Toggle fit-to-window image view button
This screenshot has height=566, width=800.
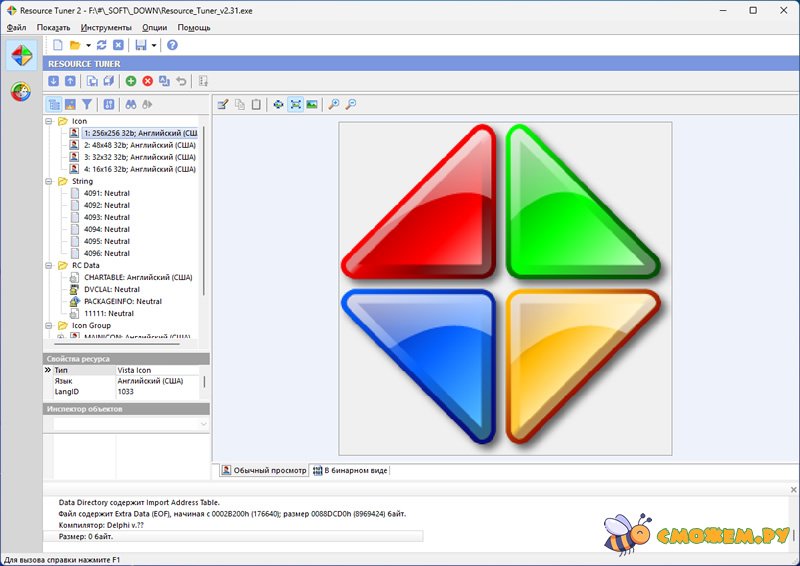295,104
